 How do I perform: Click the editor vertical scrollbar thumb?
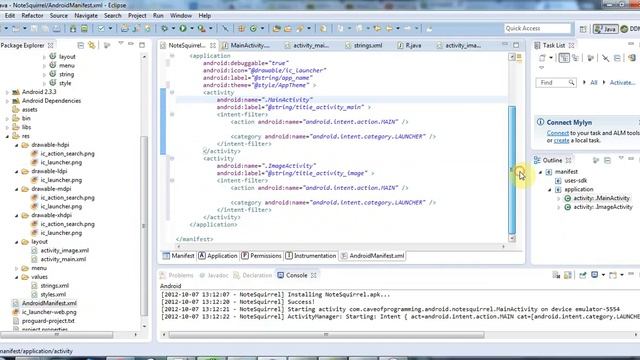[x=512, y=169]
